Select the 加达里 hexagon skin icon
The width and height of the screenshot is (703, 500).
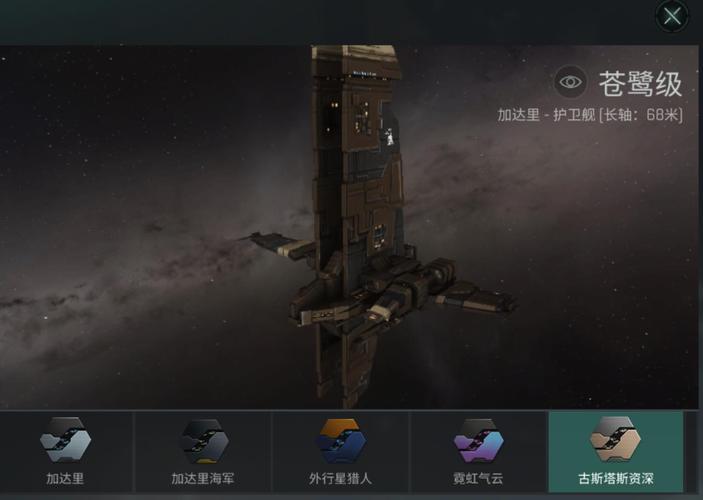pos(65,440)
